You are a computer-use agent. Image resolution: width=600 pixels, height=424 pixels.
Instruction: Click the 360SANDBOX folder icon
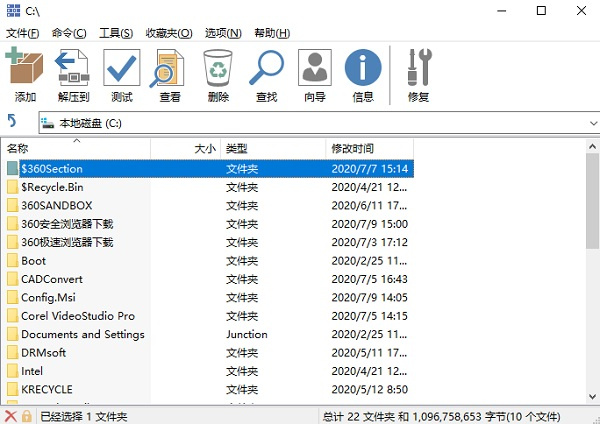pos(12,205)
